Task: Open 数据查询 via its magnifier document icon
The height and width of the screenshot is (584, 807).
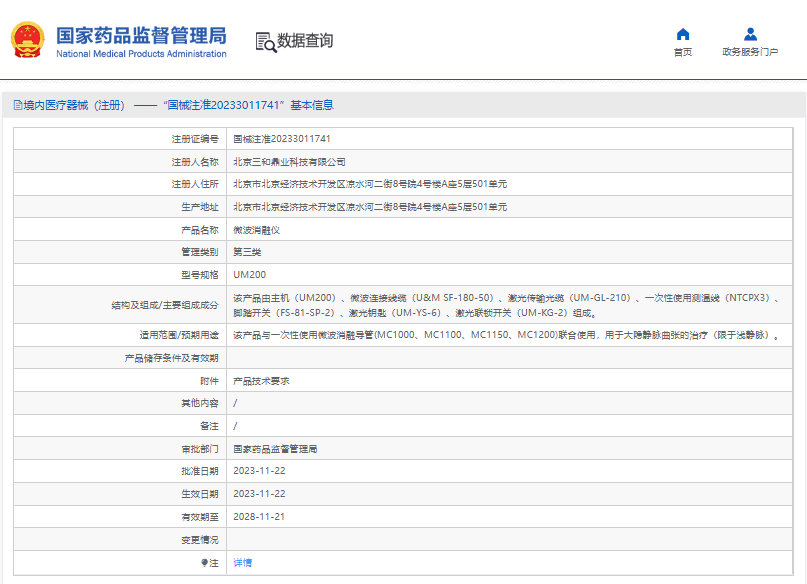Action: coord(266,42)
